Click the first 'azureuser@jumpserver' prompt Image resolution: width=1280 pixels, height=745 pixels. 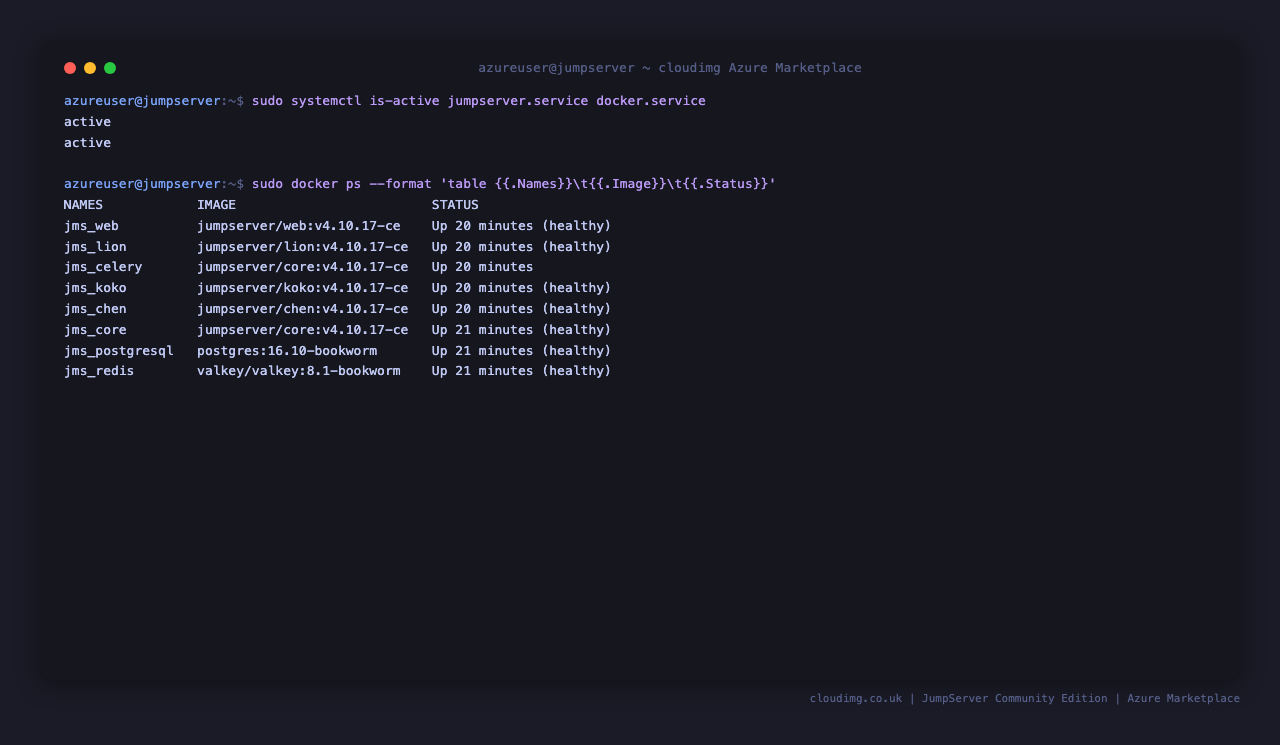(142, 101)
